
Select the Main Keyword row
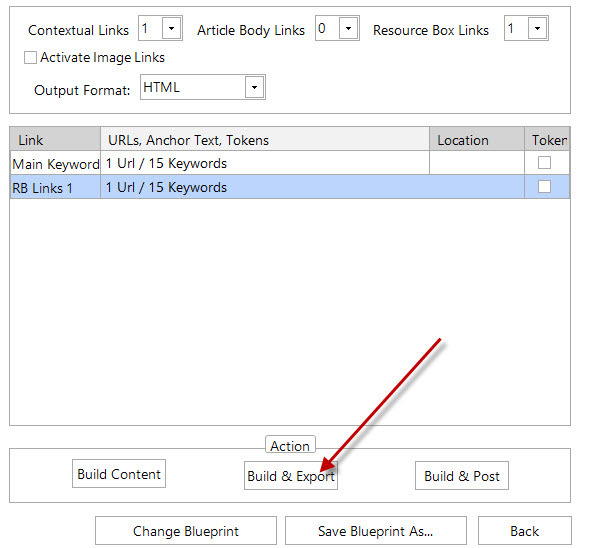point(290,163)
